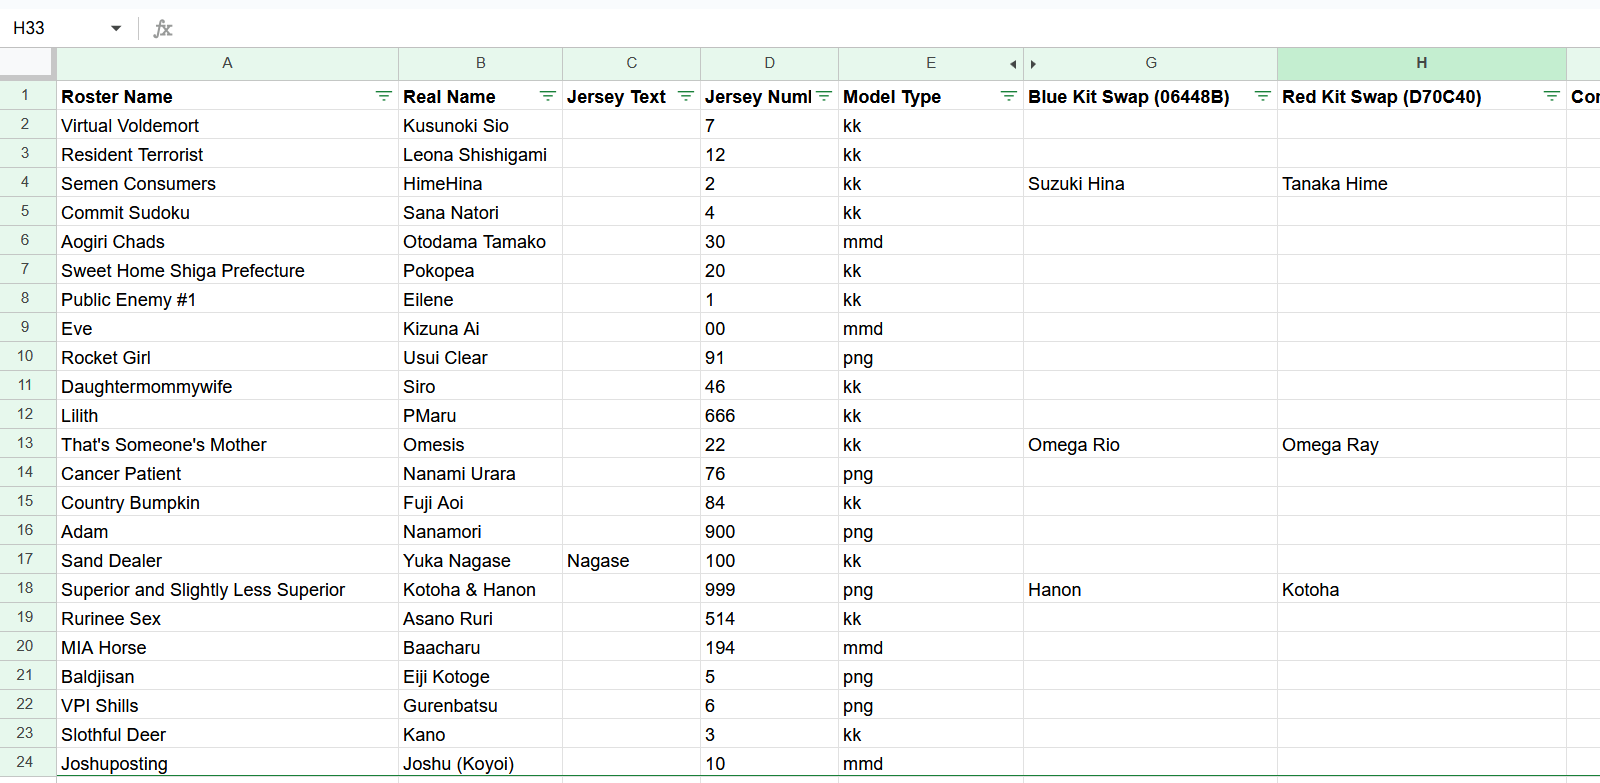Open the Blue Kit Swap column filter
Viewport: 1600px width, 783px height.
click(x=1262, y=96)
